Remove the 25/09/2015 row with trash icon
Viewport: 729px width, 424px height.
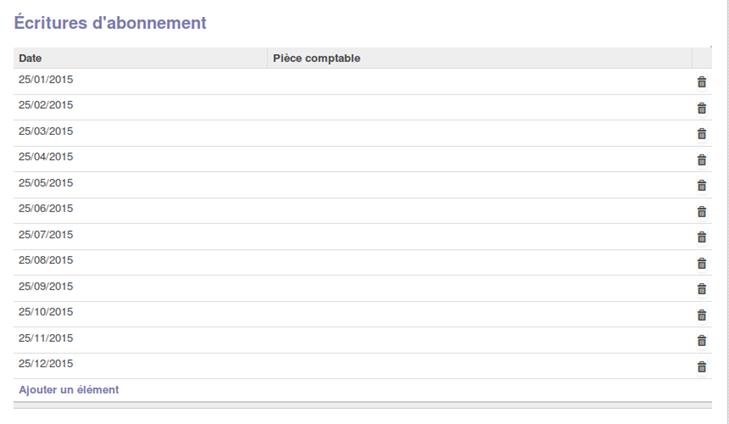pos(702,288)
